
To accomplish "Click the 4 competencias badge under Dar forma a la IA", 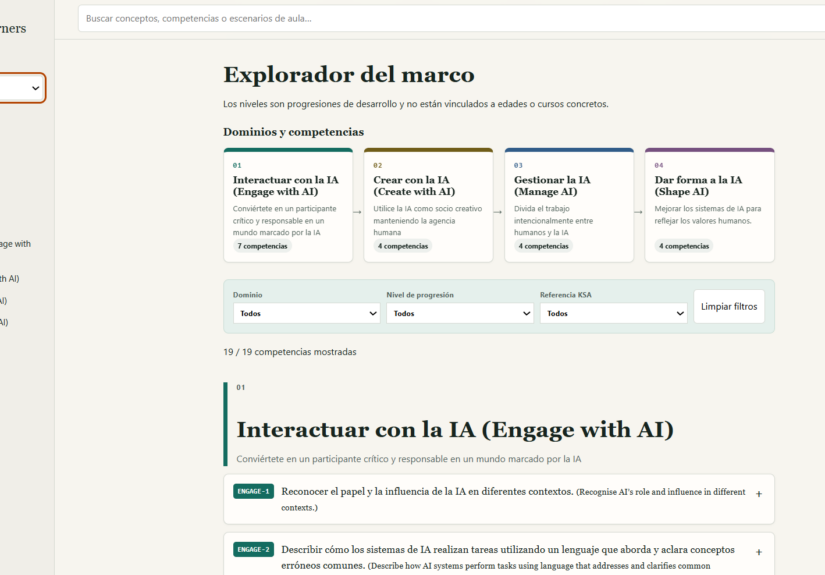I will pos(684,246).
